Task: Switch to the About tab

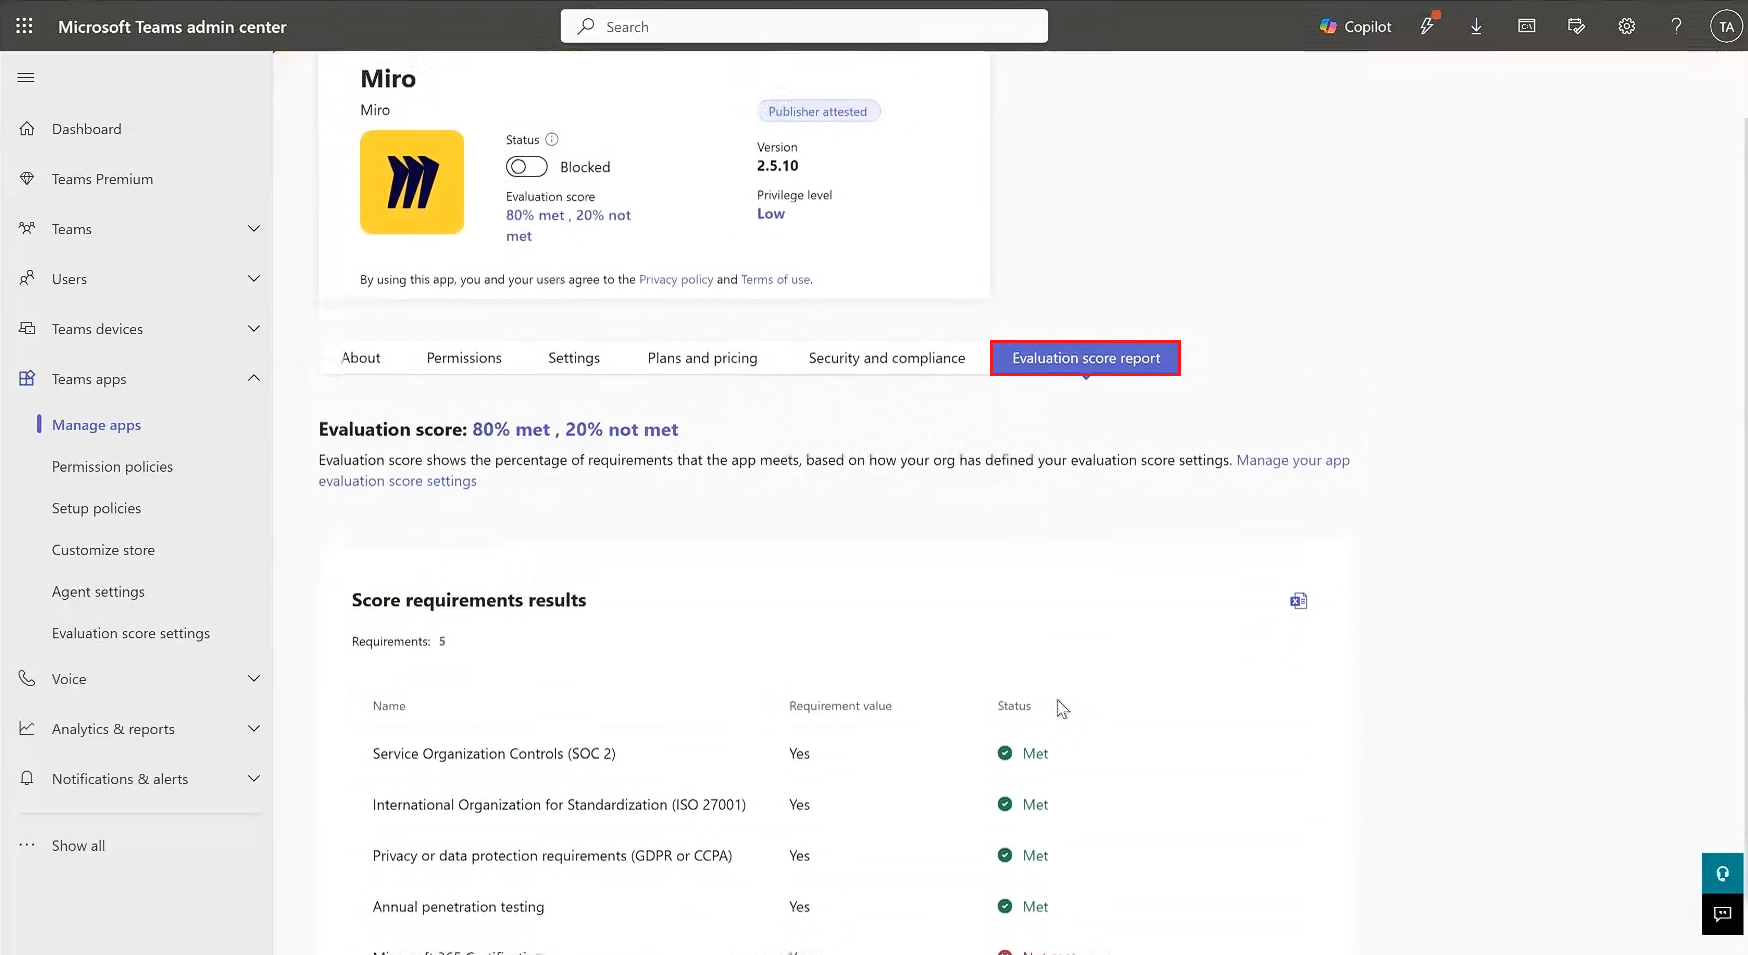Action: pos(361,358)
